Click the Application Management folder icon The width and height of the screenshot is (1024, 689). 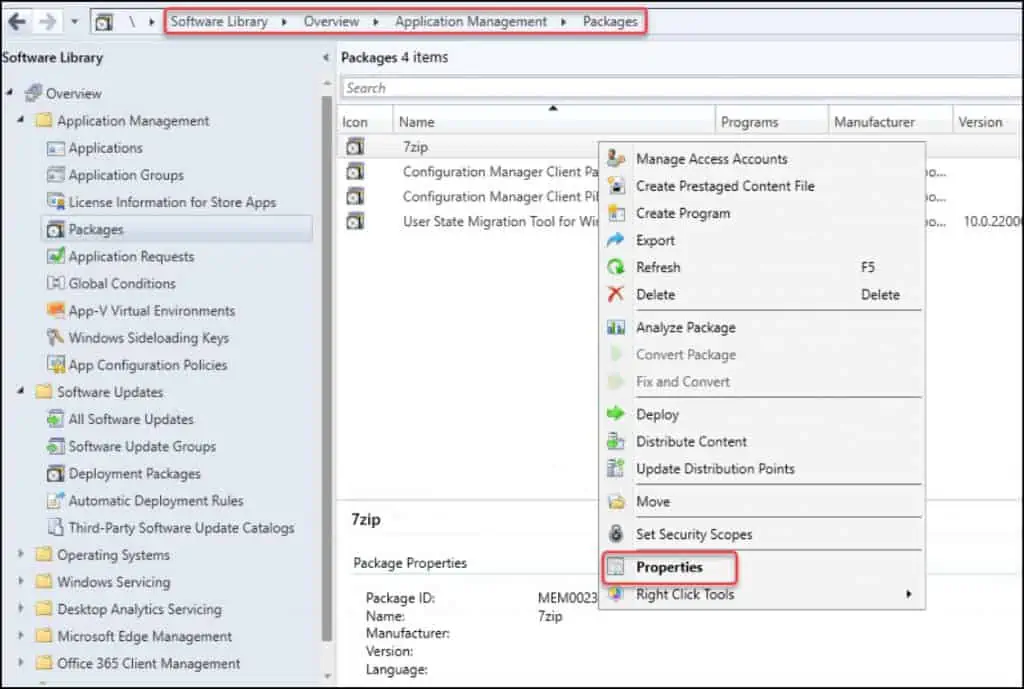[44, 121]
